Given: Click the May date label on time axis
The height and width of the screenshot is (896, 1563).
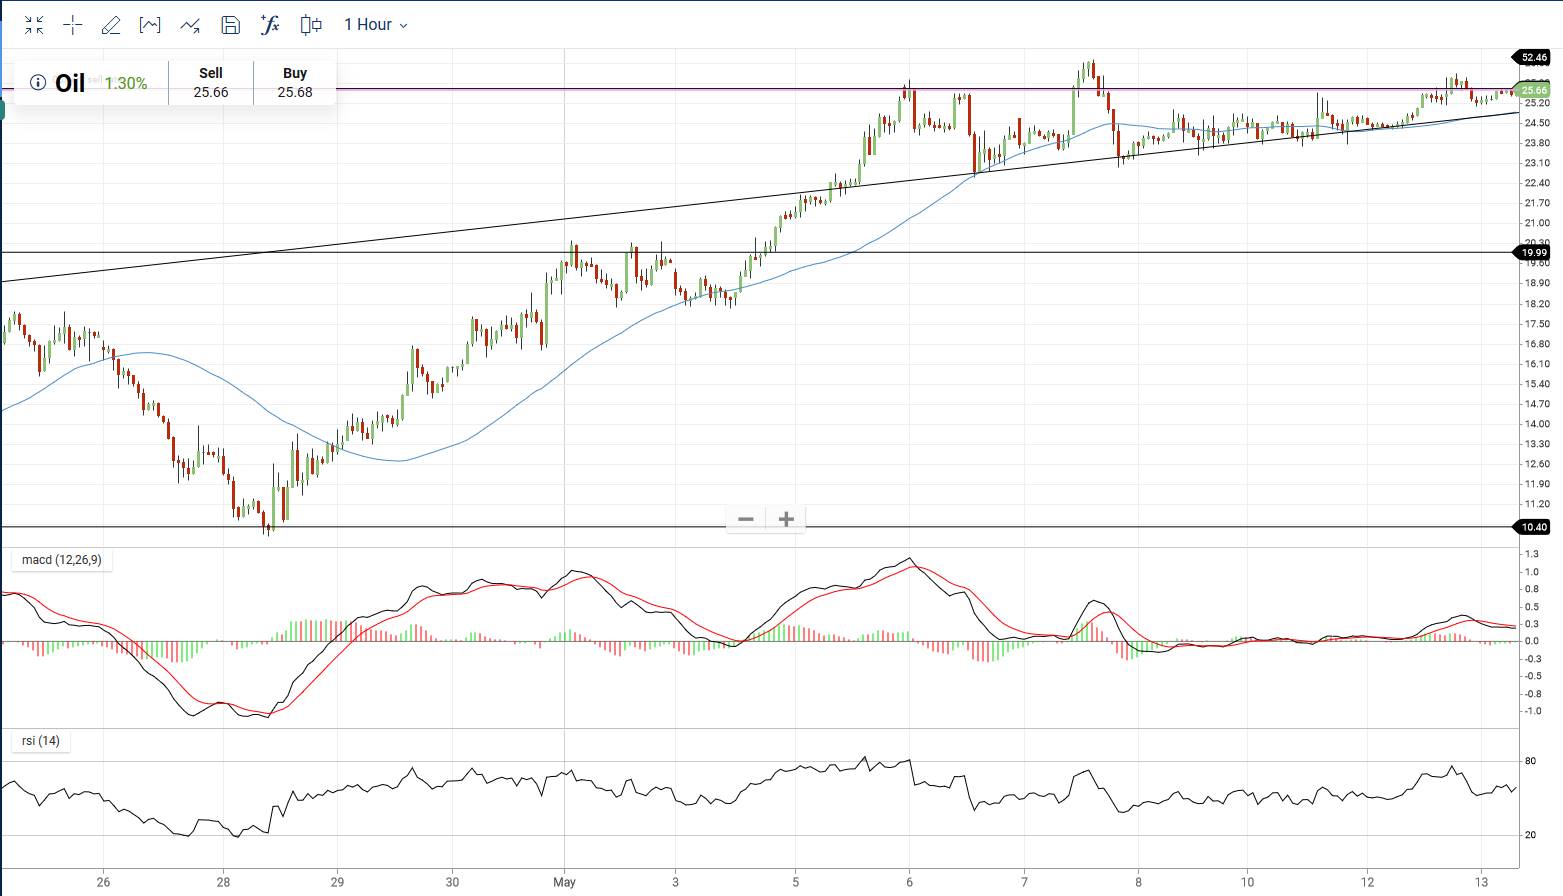Looking at the screenshot, I should (x=564, y=882).
